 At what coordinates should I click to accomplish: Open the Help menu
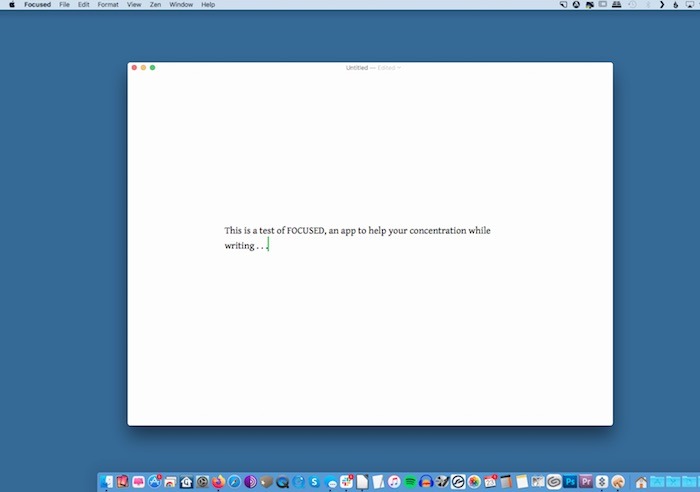coord(208,4)
